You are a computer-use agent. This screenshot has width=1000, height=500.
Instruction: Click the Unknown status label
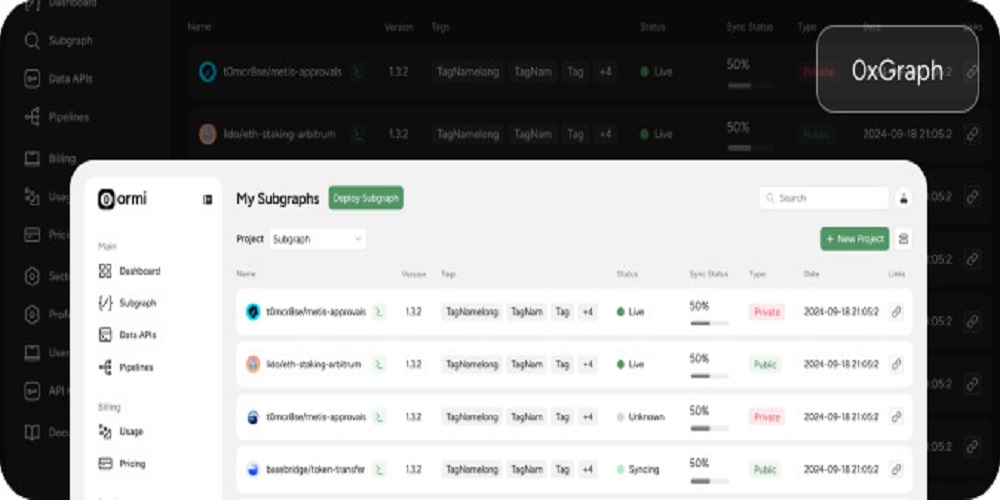pyautogui.click(x=640, y=417)
